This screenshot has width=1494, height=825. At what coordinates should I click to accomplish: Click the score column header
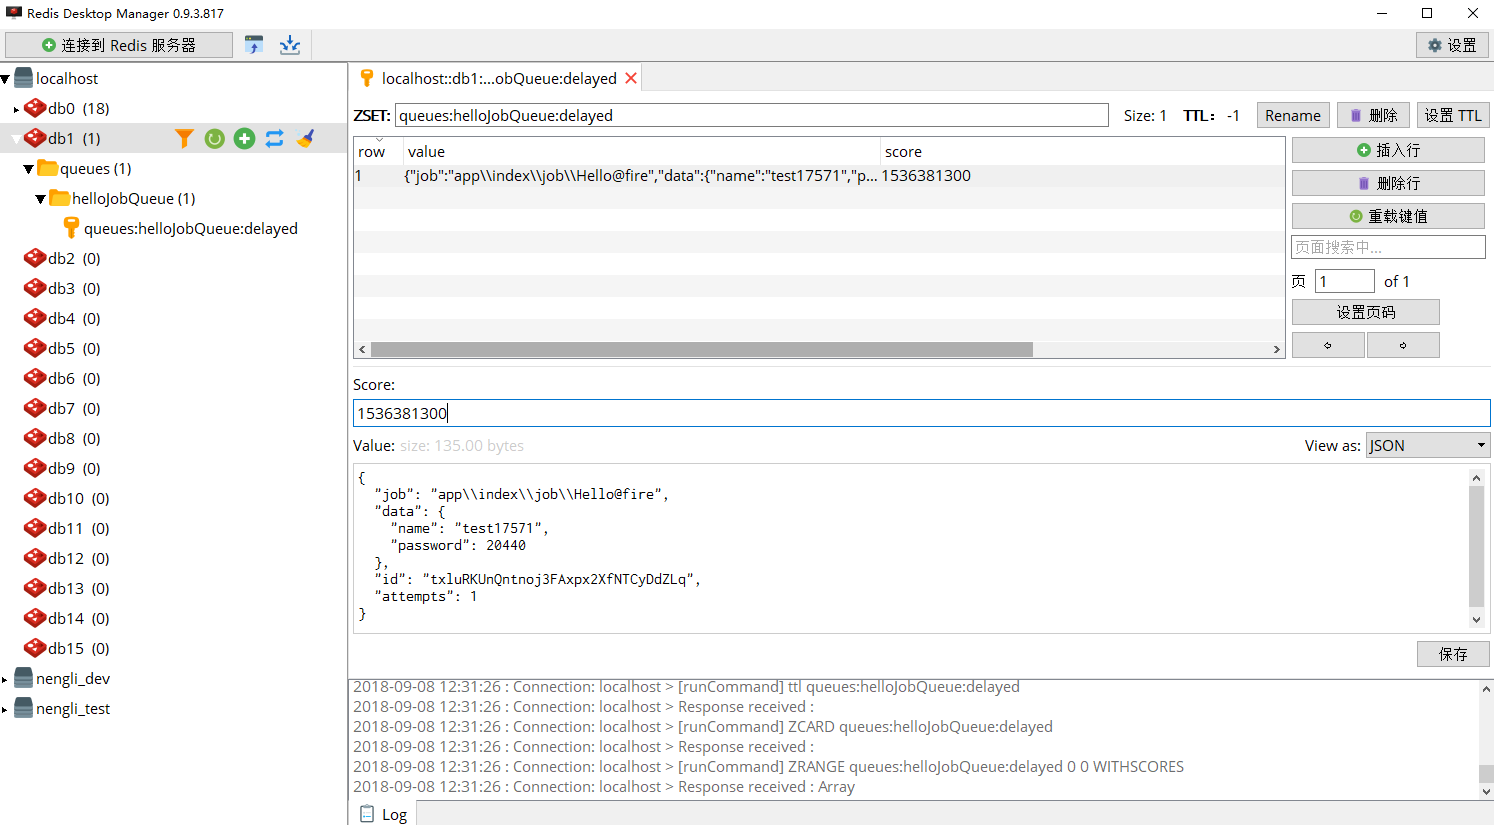click(x=1082, y=152)
